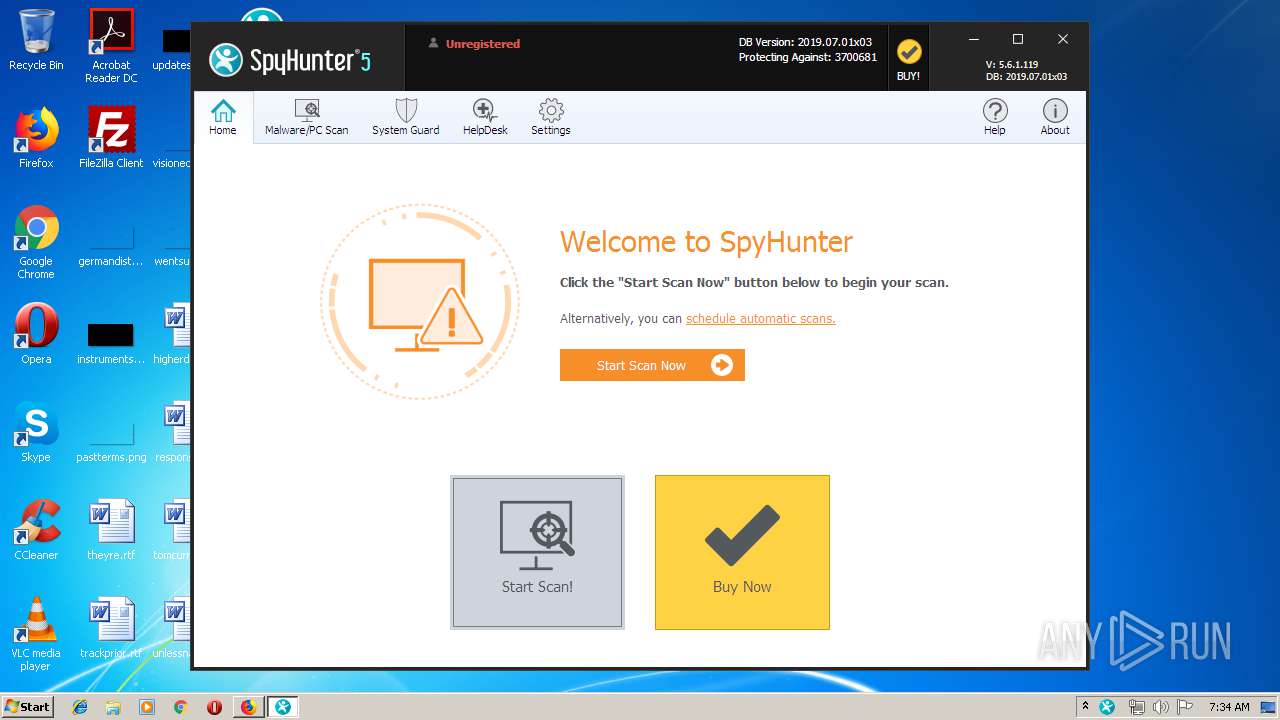Open the HelpDesk tab
The height and width of the screenshot is (720, 1280).
tap(485, 117)
